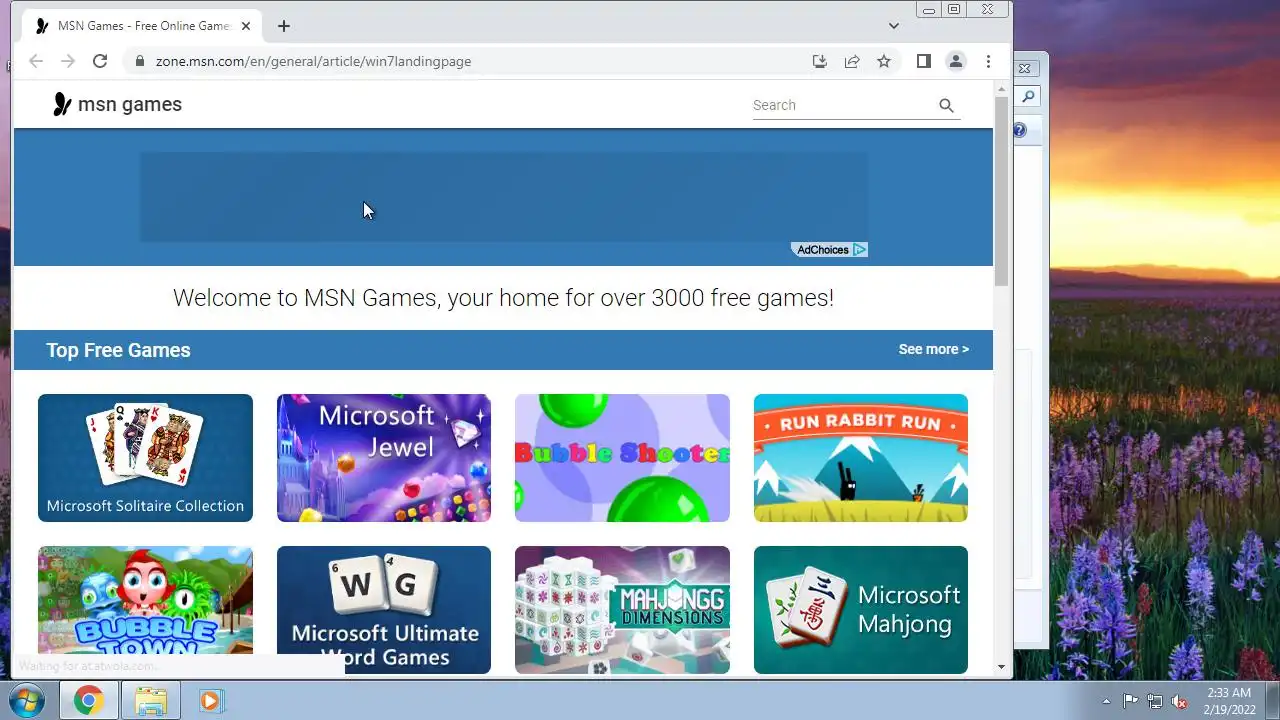
Task: Open Microsoft Ultimate Word Games
Action: (x=384, y=610)
